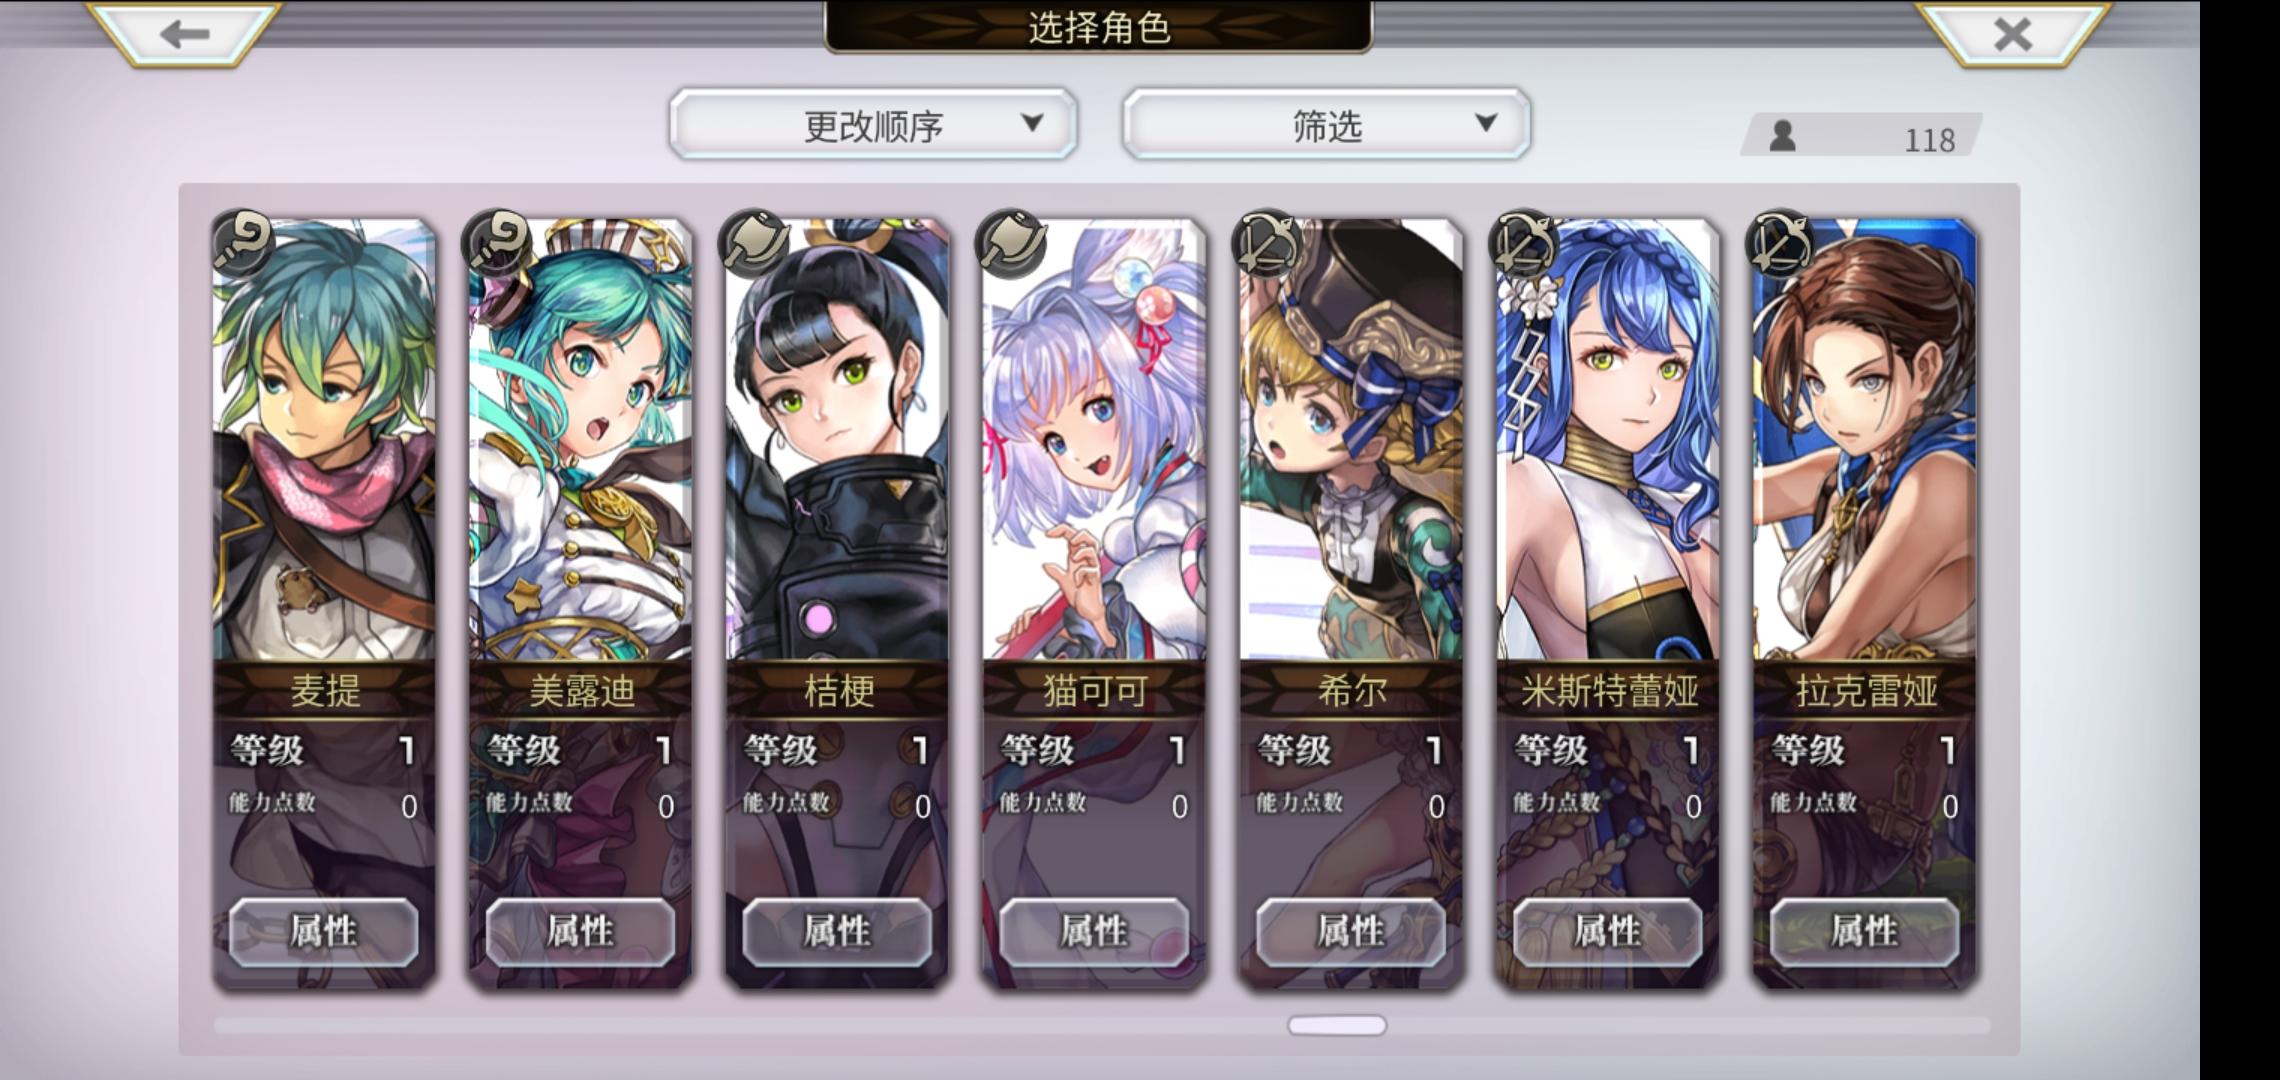Screen dimensions: 2280x1080
Task: Open the 更改顺序 sort dropdown
Action: [x=873, y=124]
